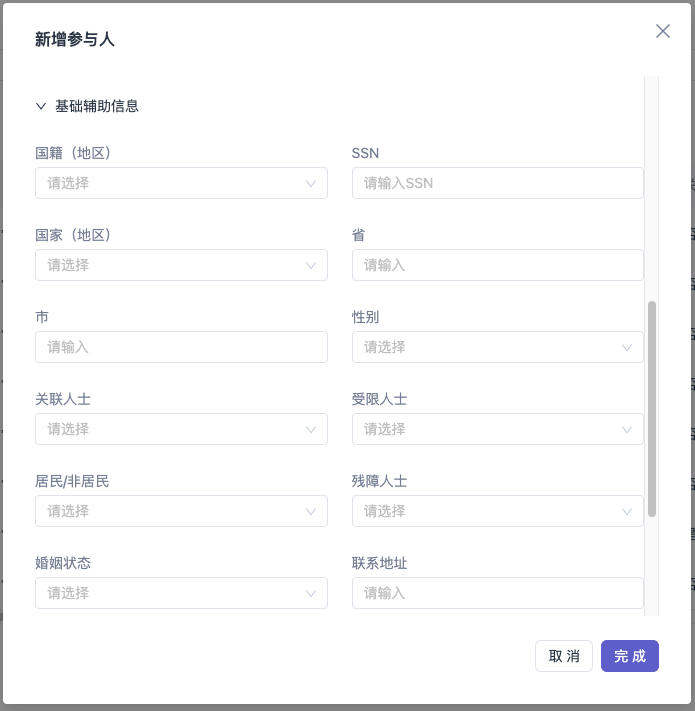The height and width of the screenshot is (711, 695).
Task: Click the 取消 button
Action: point(564,656)
